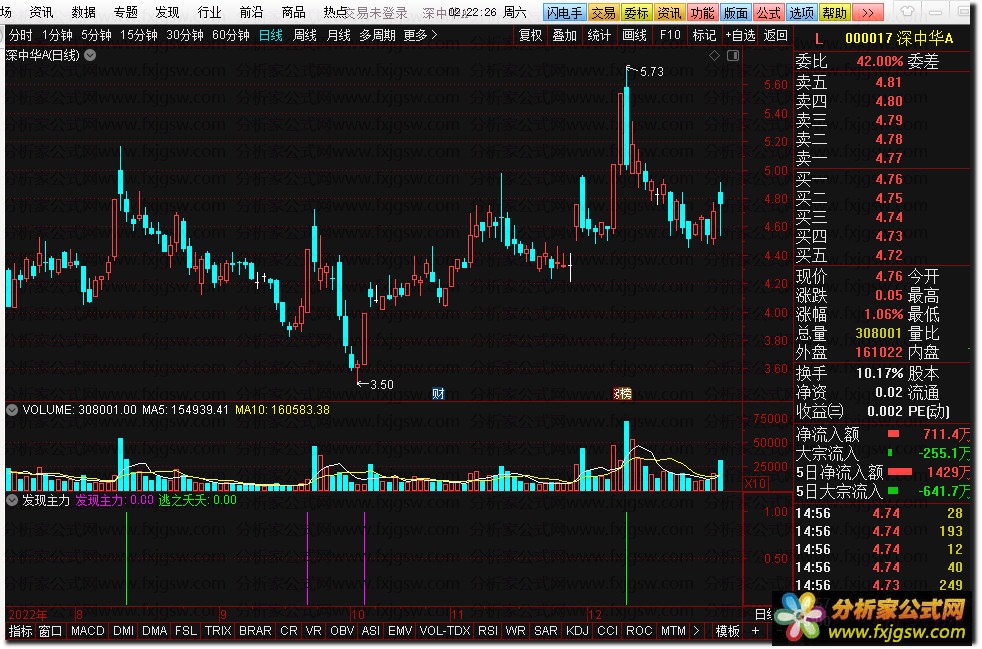Switch indicator to OBV
This screenshot has height=649, width=982.
[x=342, y=631]
